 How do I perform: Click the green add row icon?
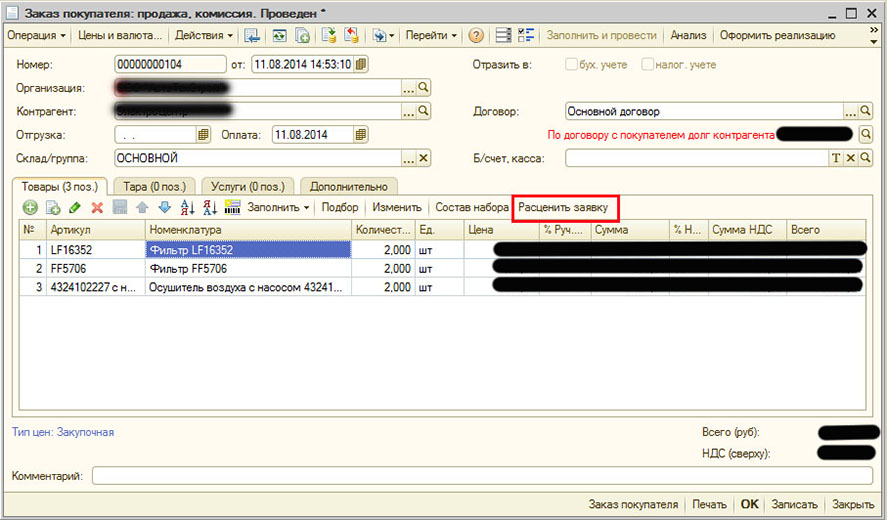30,208
